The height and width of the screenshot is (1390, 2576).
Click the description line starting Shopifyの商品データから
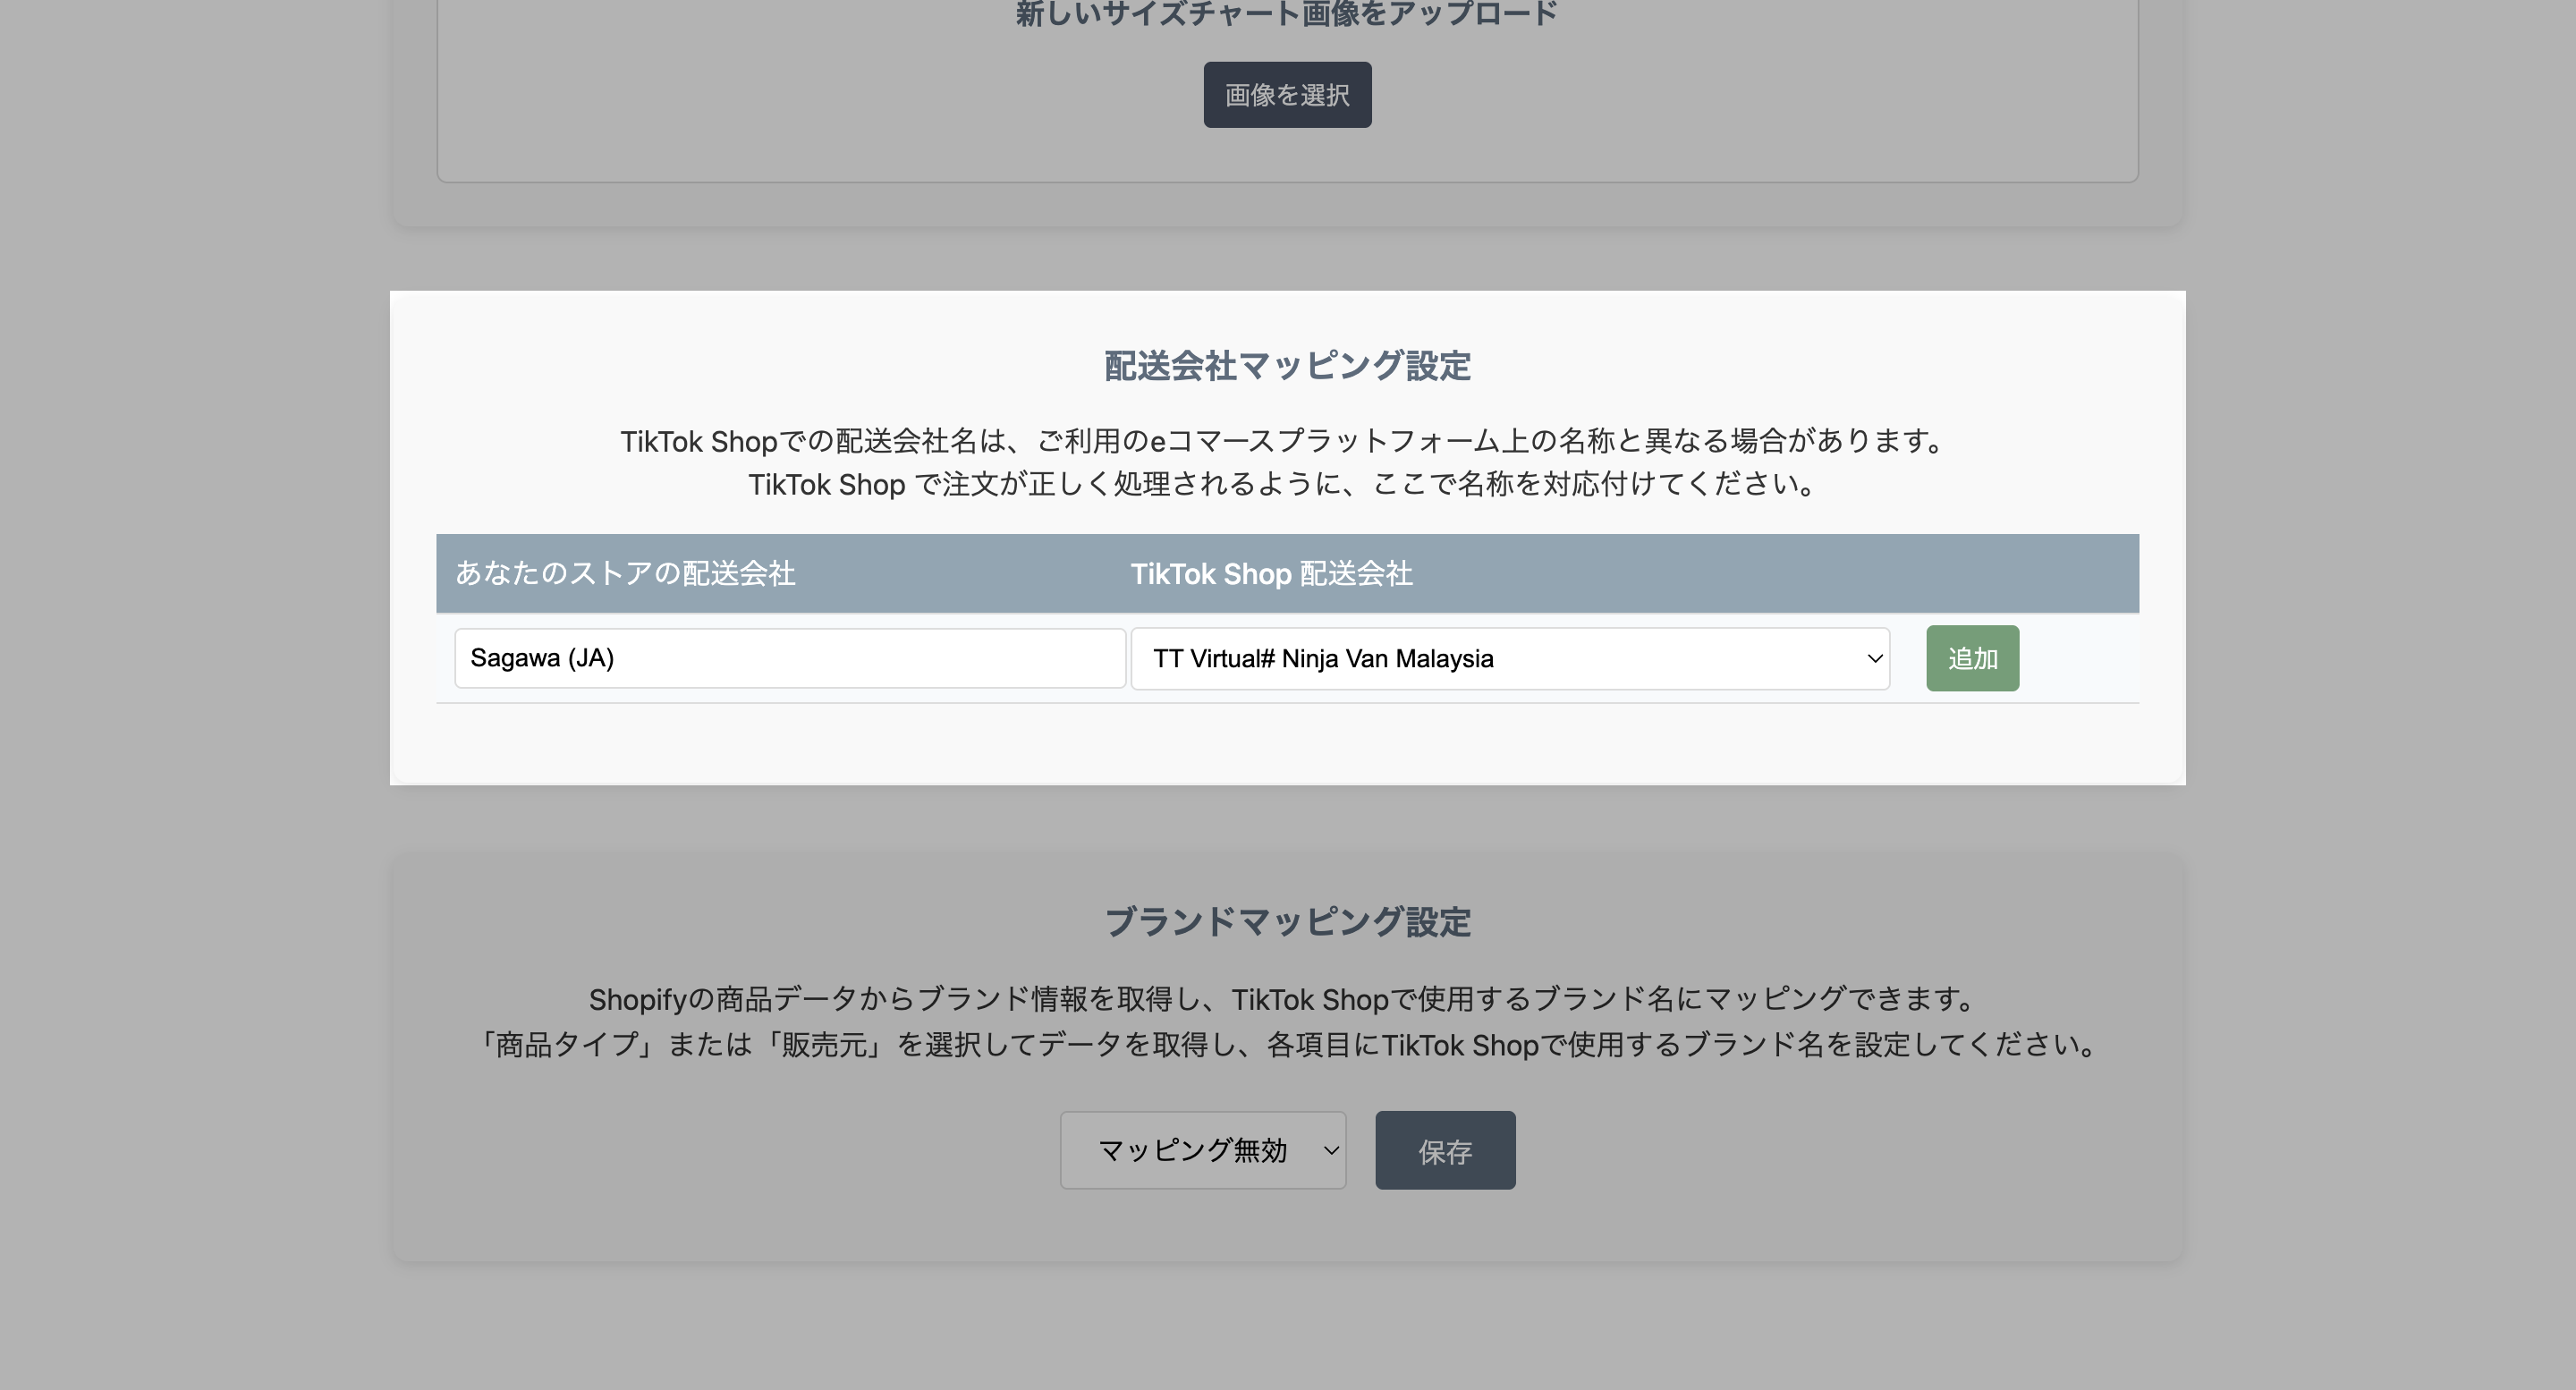click(1286, 999)
